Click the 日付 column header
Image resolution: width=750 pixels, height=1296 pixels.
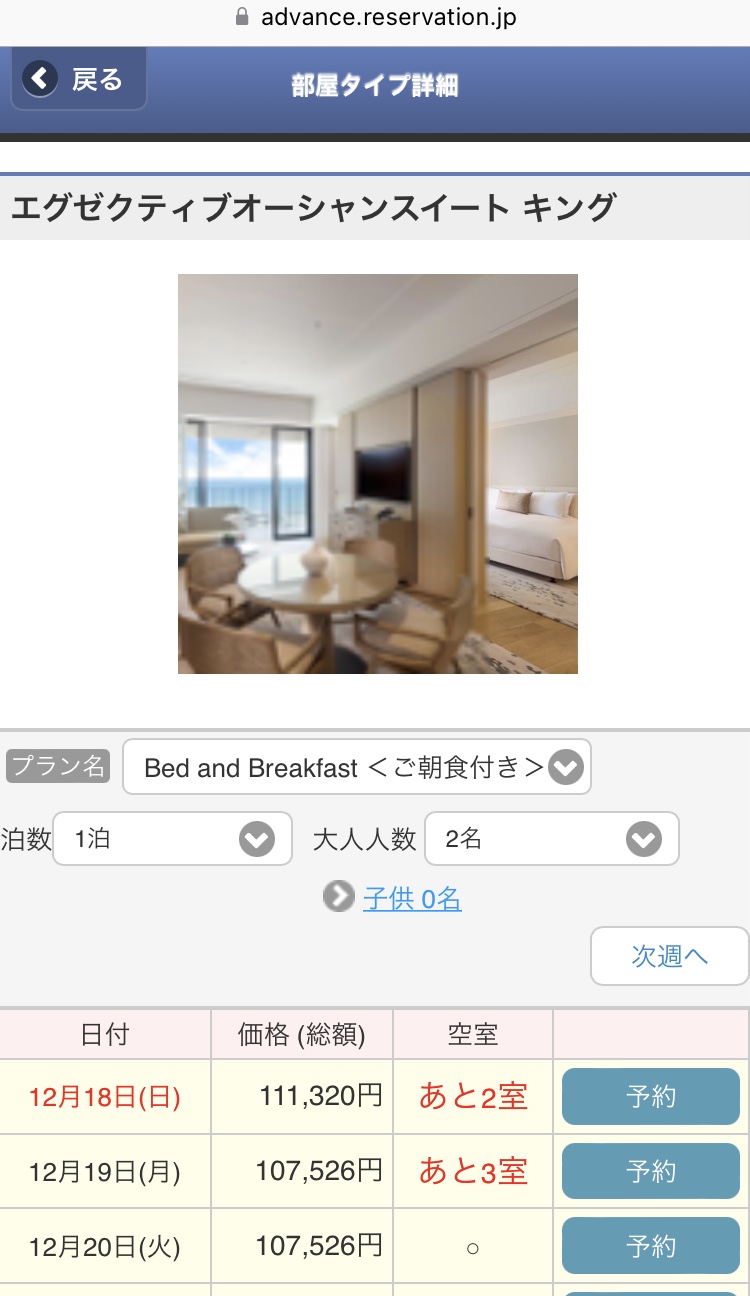pyautogui.click(x=105, y=1035)
